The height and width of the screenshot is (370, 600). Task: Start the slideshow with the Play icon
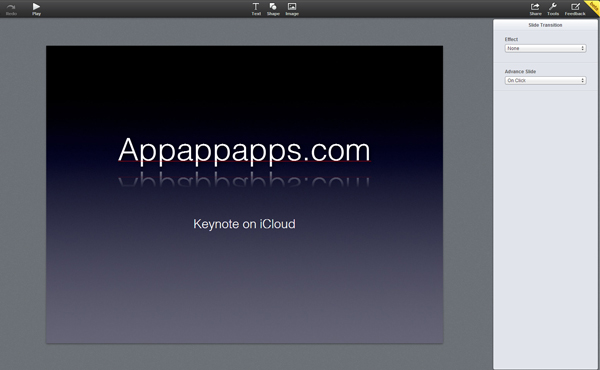[x=36, y=6]
